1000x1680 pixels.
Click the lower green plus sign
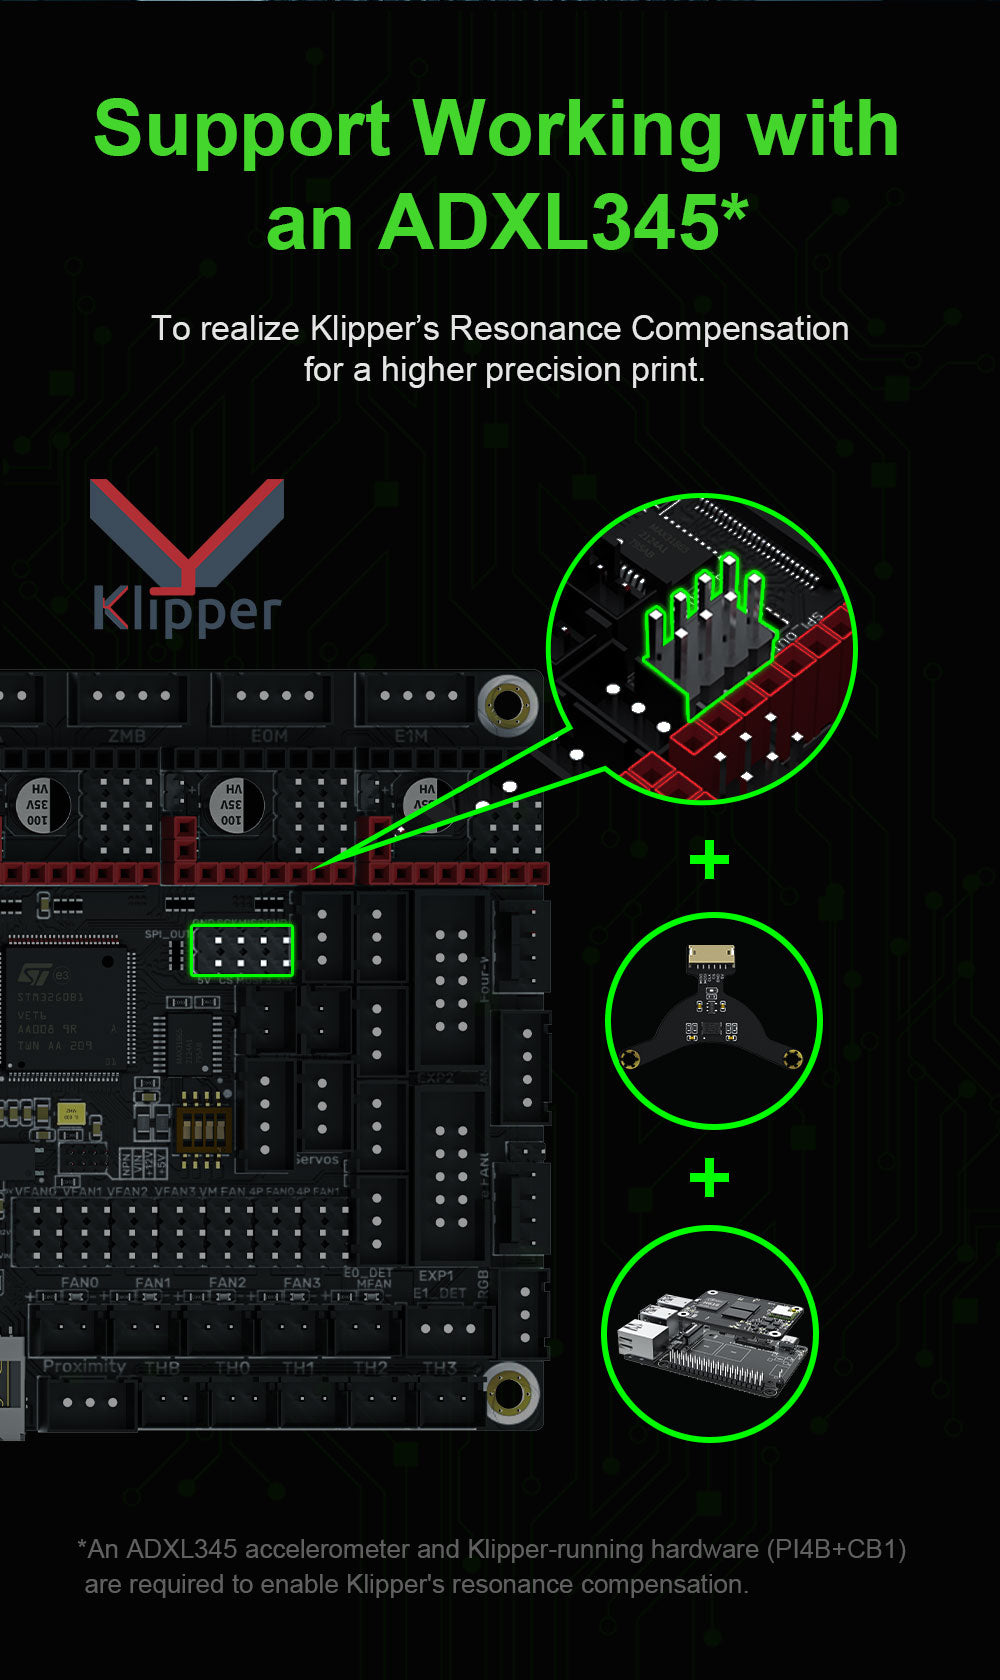pyautogui.click(x=710, y=1178)
